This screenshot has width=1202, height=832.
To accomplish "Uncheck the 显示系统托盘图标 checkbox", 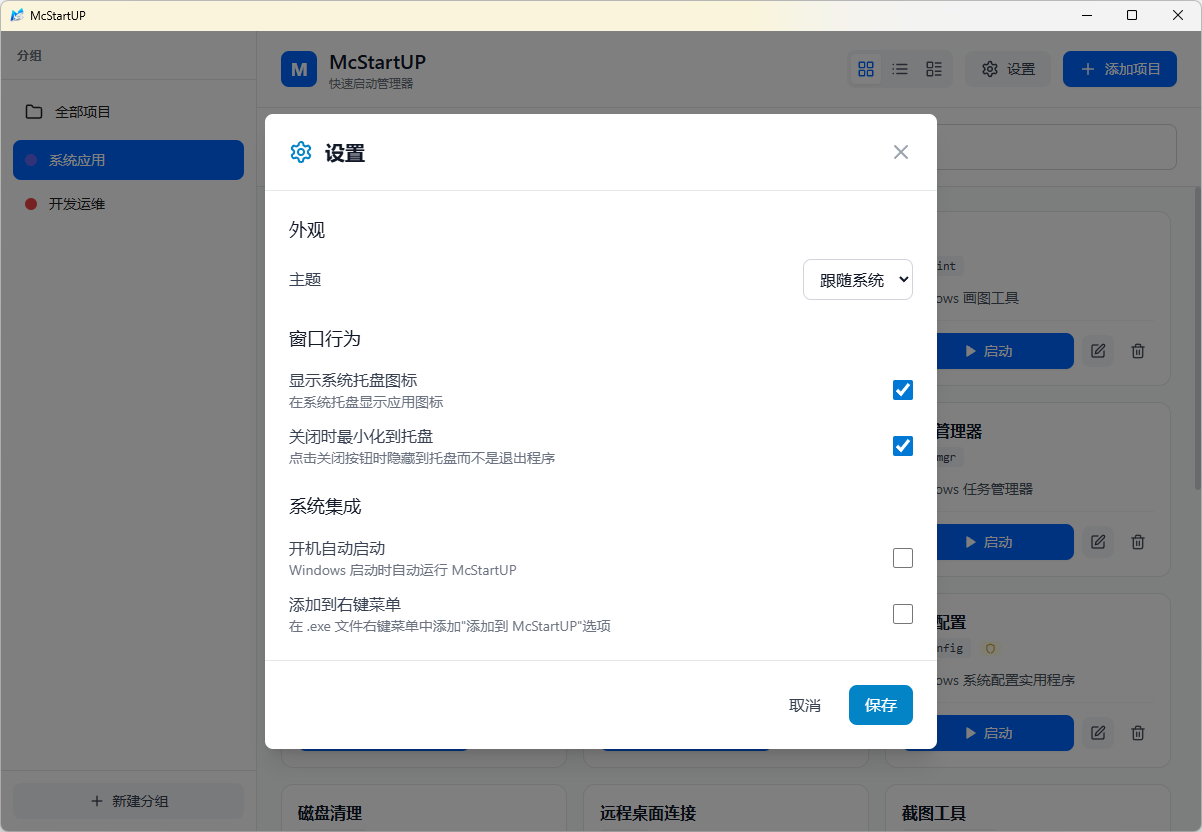I will pos(903,390).
